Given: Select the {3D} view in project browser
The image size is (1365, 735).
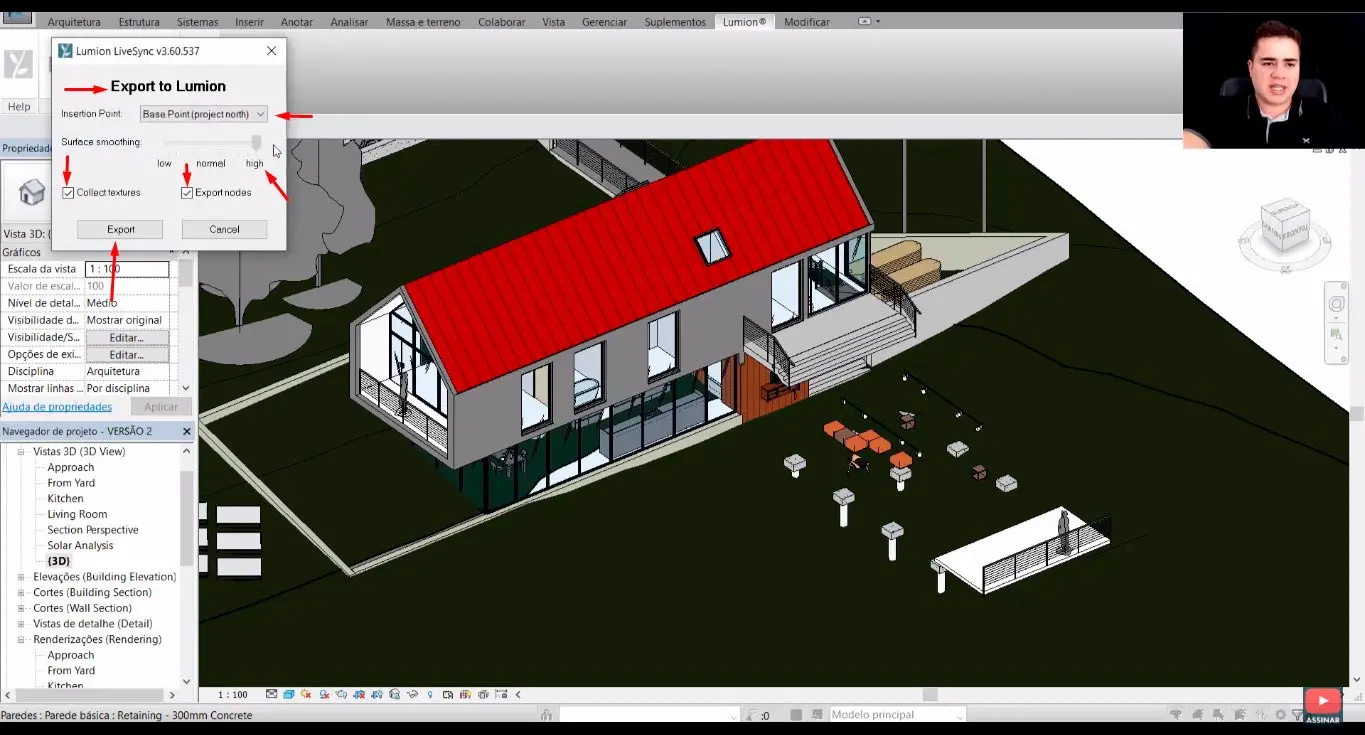Looking at the screenshot, I should tap(59, 561).
